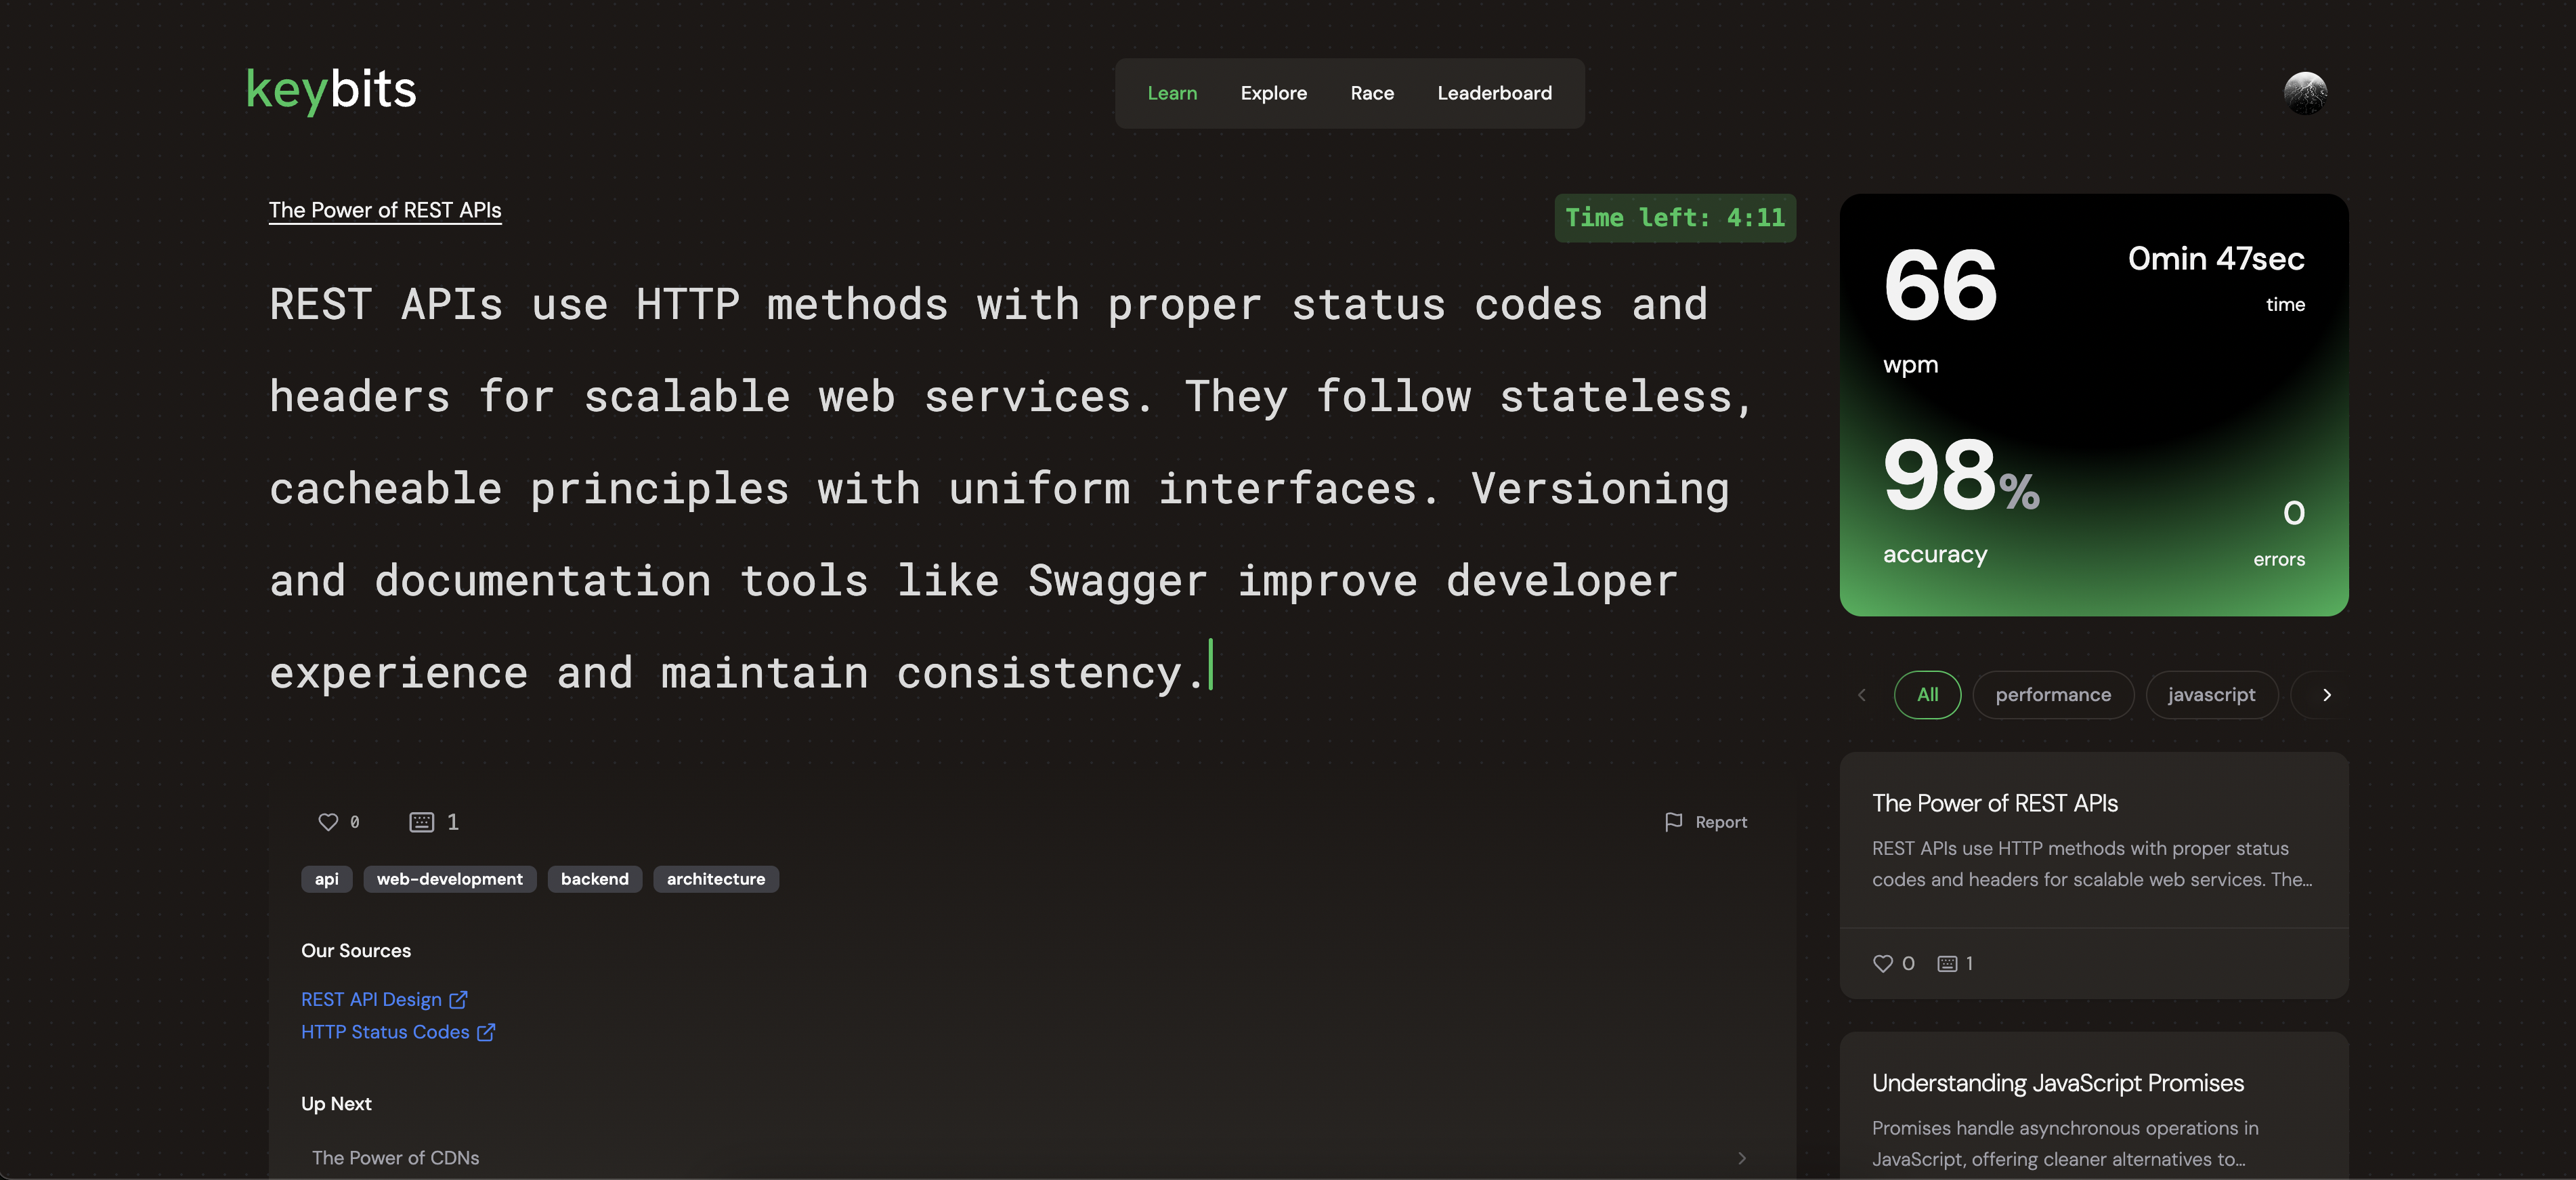2576x1180 pixels.
Task: Open the HTTP Status Codes source link
Action: (x=385, y=1032)
